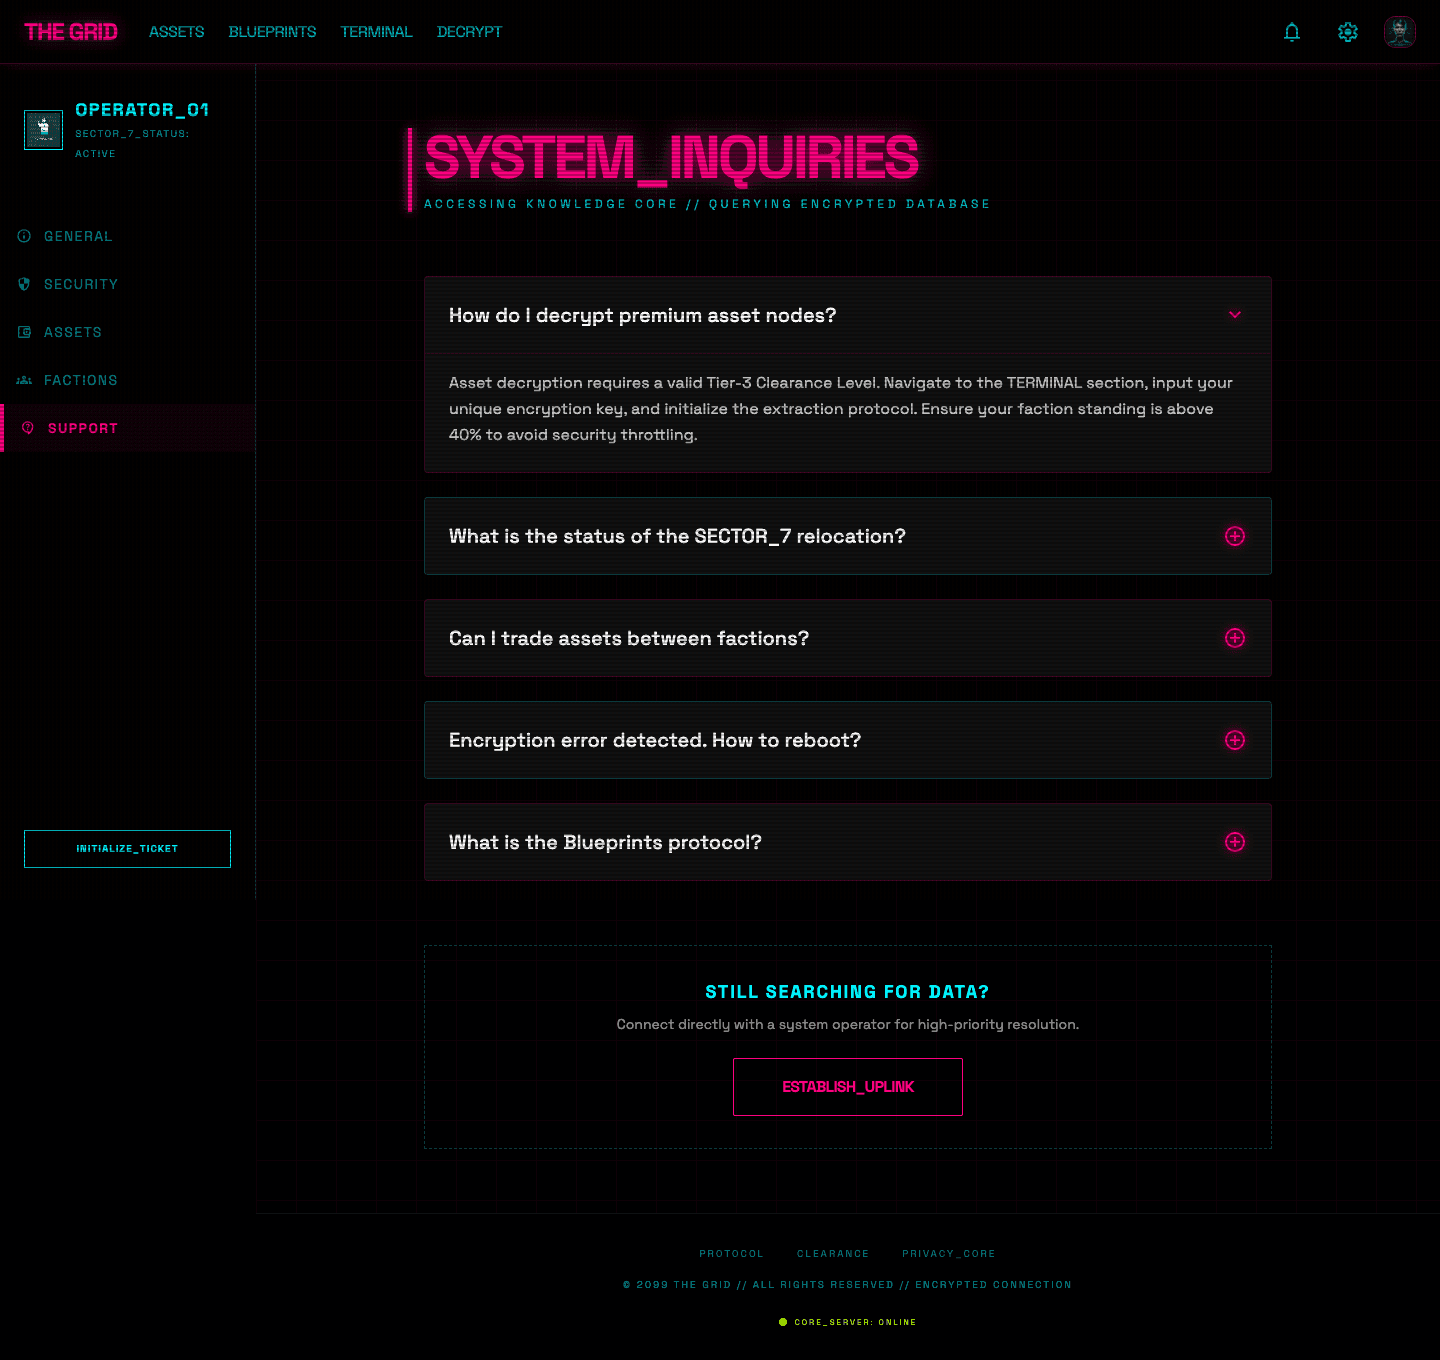Open the notifications bell icon
The image size is (1440, 1360).
[1291, 32]
